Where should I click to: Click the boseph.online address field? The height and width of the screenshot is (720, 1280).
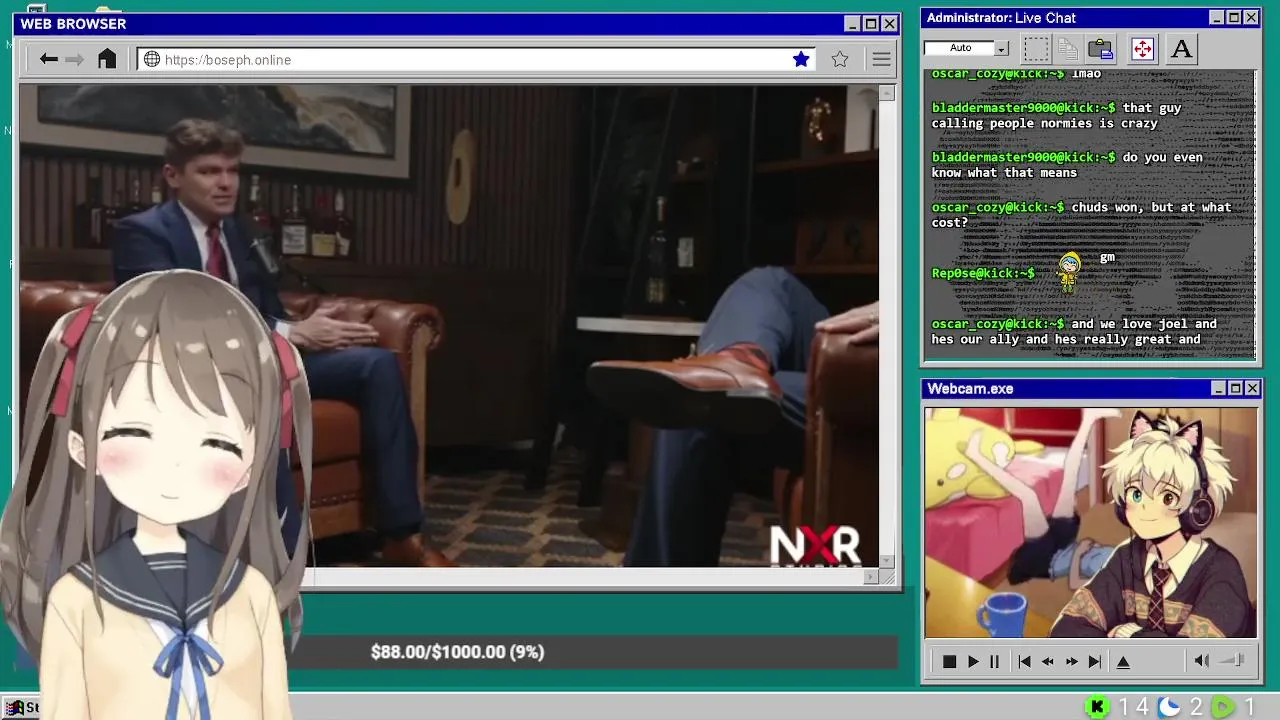[x=476, y=59]
